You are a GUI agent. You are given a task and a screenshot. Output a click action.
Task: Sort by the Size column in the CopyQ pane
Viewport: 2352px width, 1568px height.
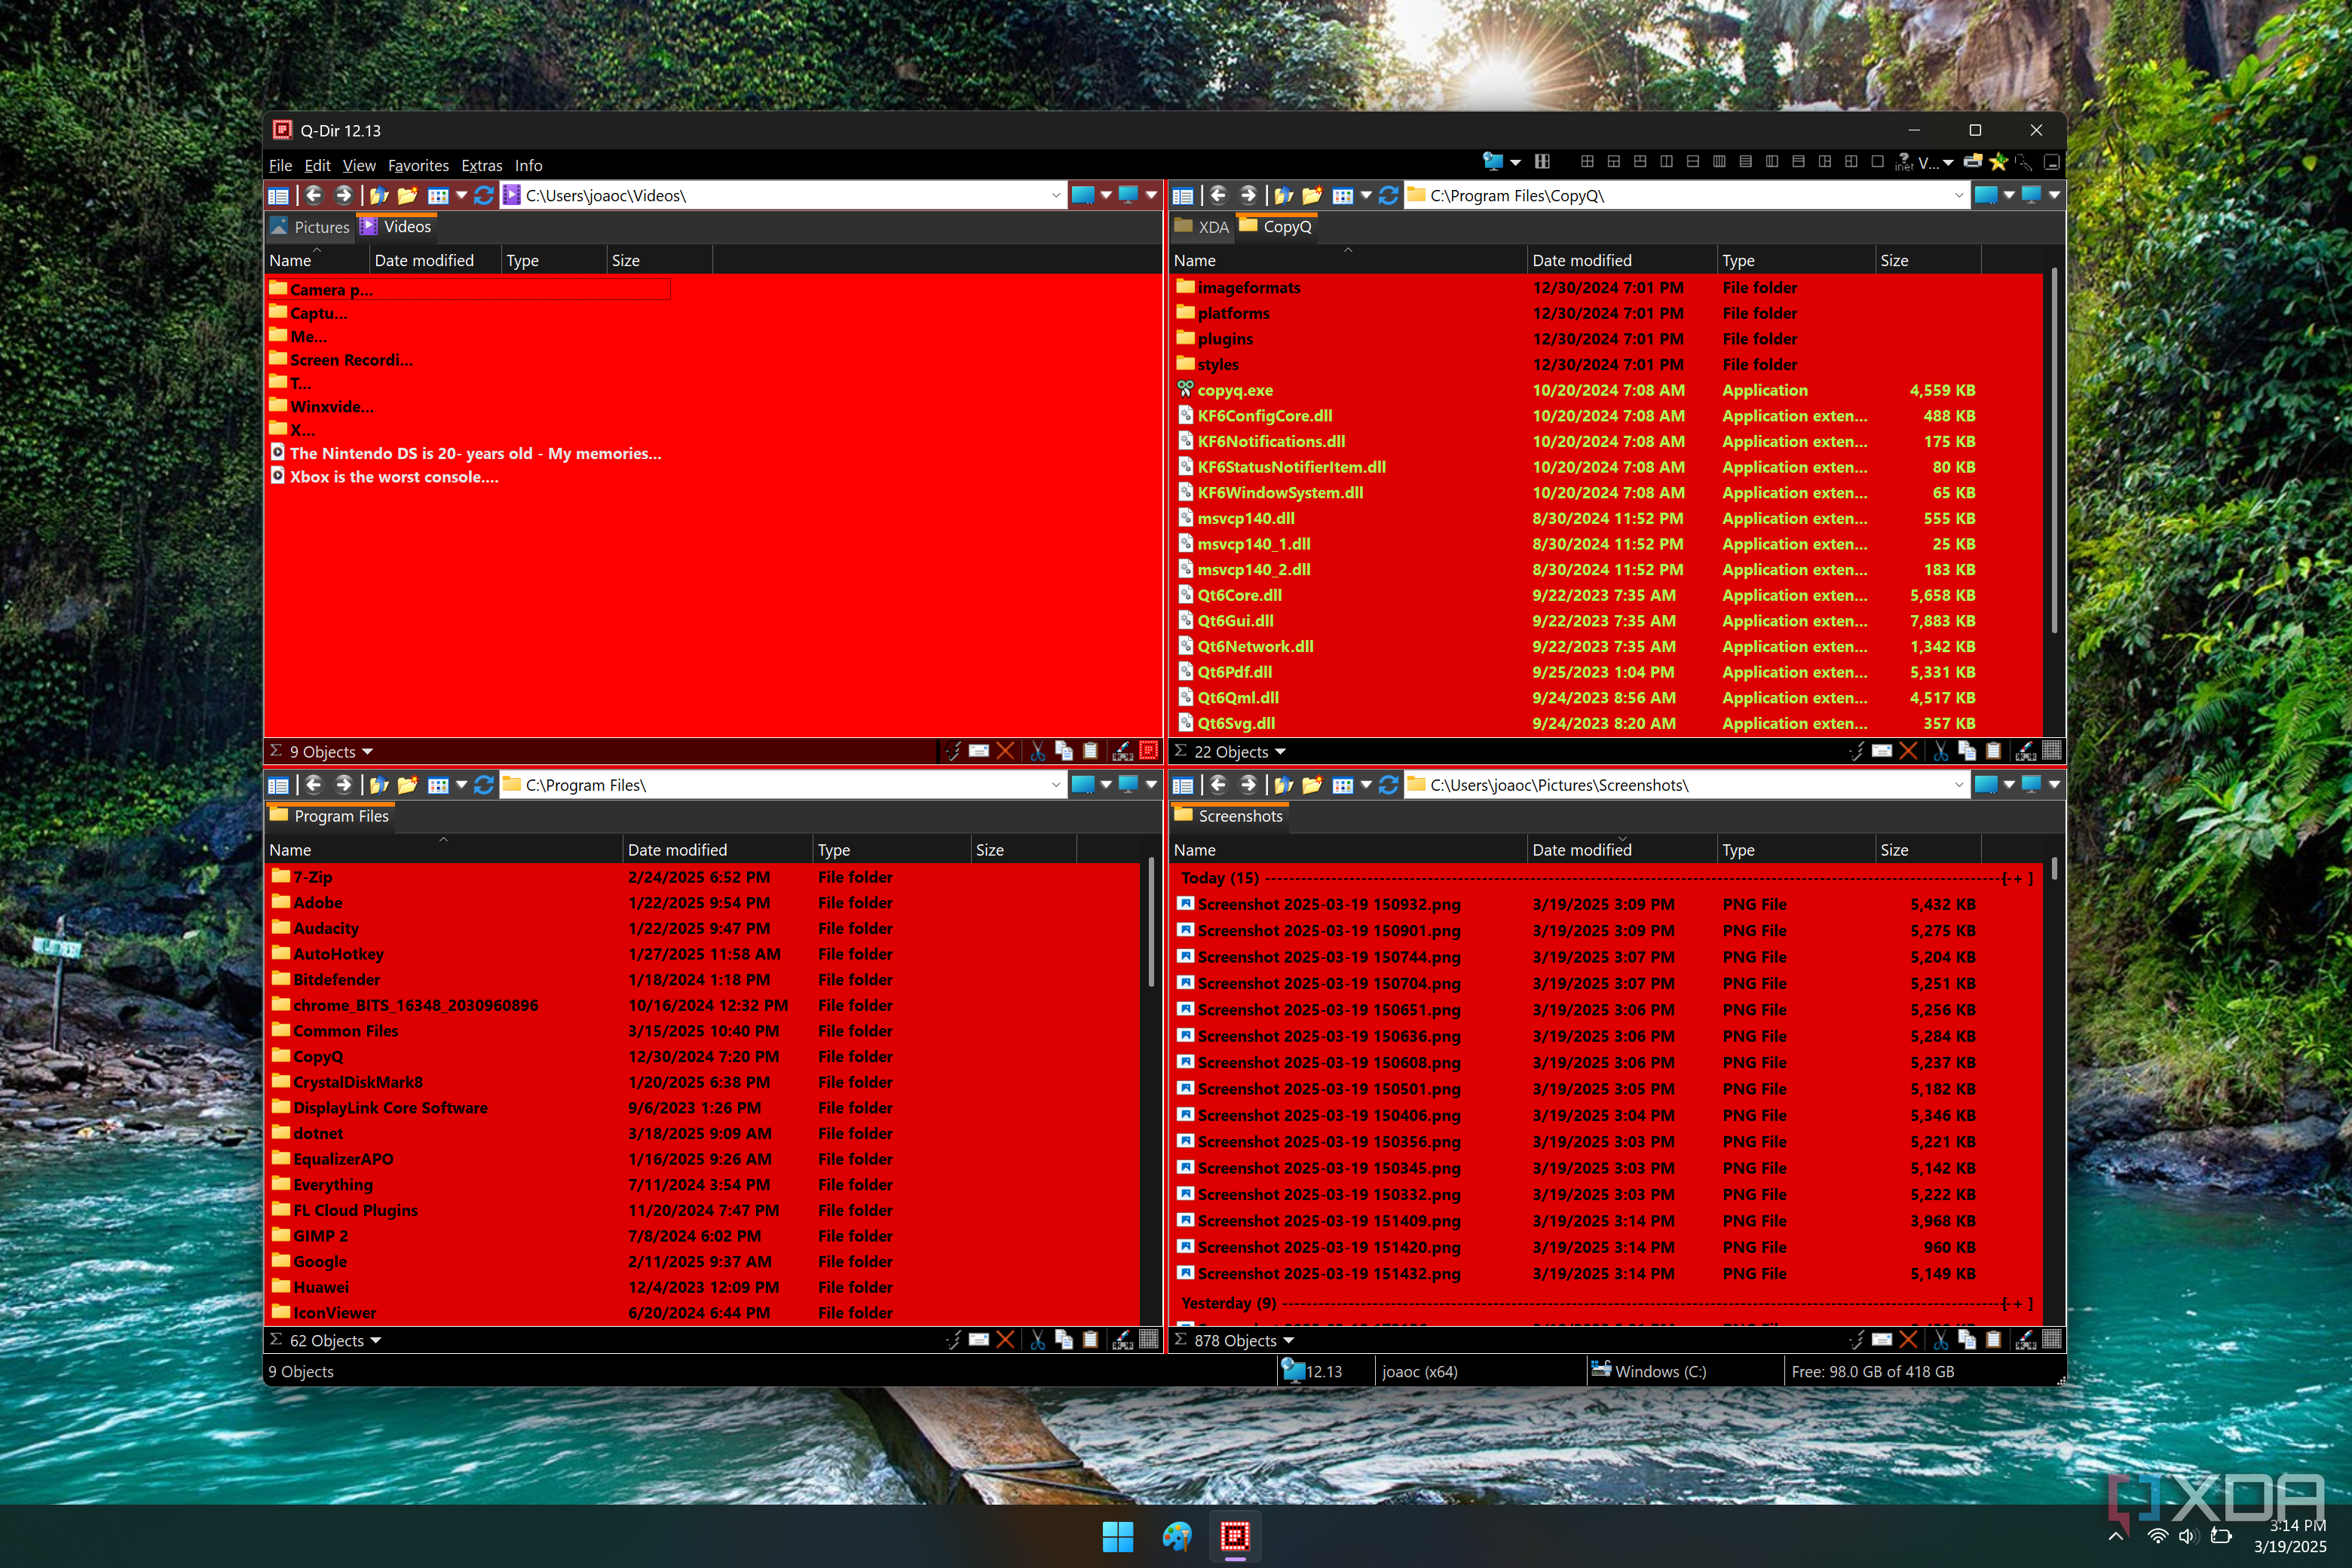[x=1927, y=261]
